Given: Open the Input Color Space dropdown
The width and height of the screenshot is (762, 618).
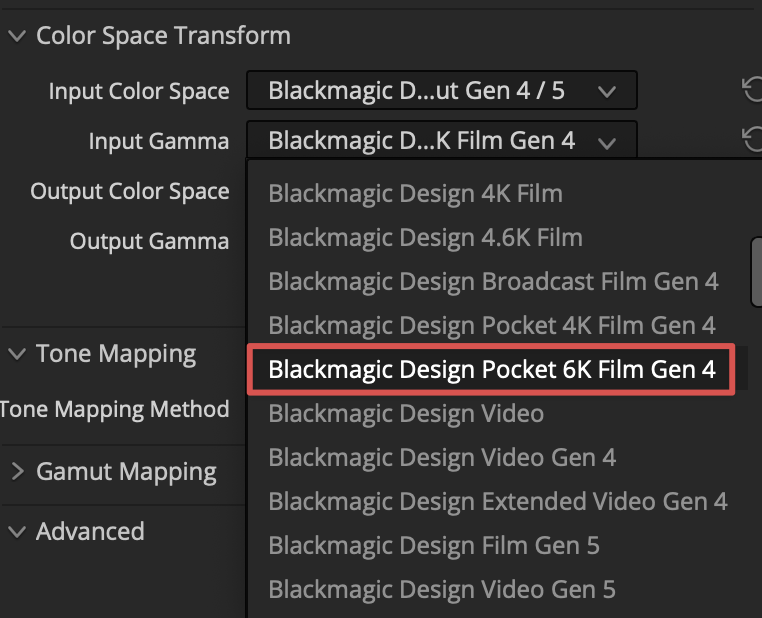Looking at the screenshot, I should [442, 90].
